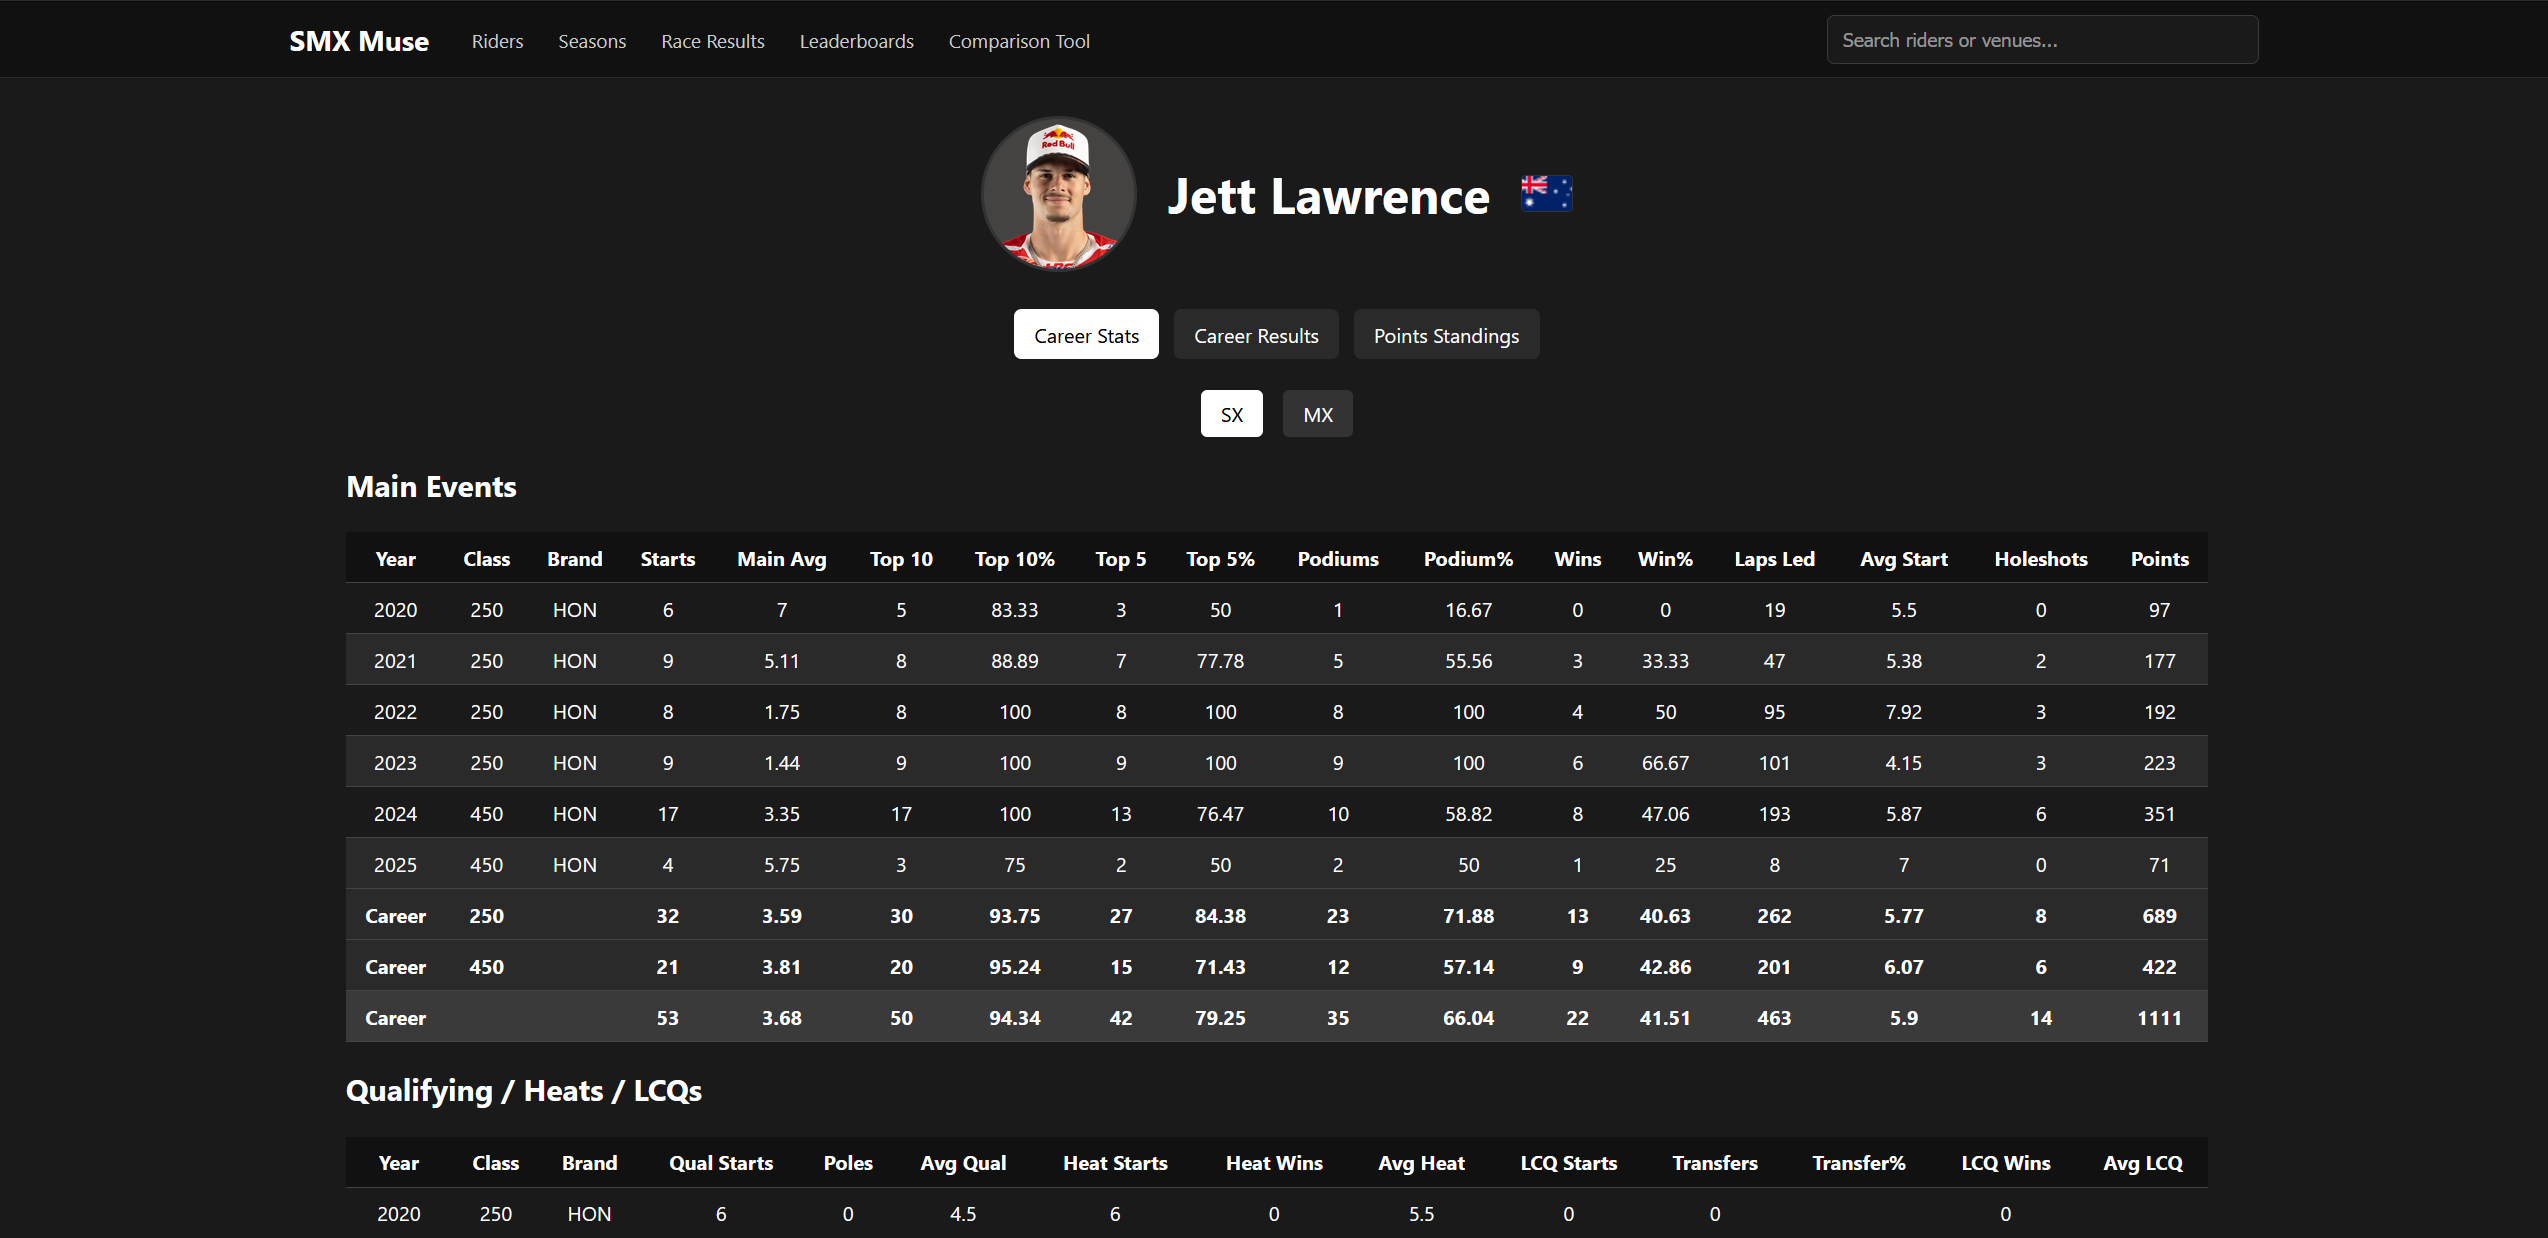This screenshot has height=1238, width=2548.
Task: Keep SX discipline view selected
Action: pyautogui.click(x=1231, y=413)
